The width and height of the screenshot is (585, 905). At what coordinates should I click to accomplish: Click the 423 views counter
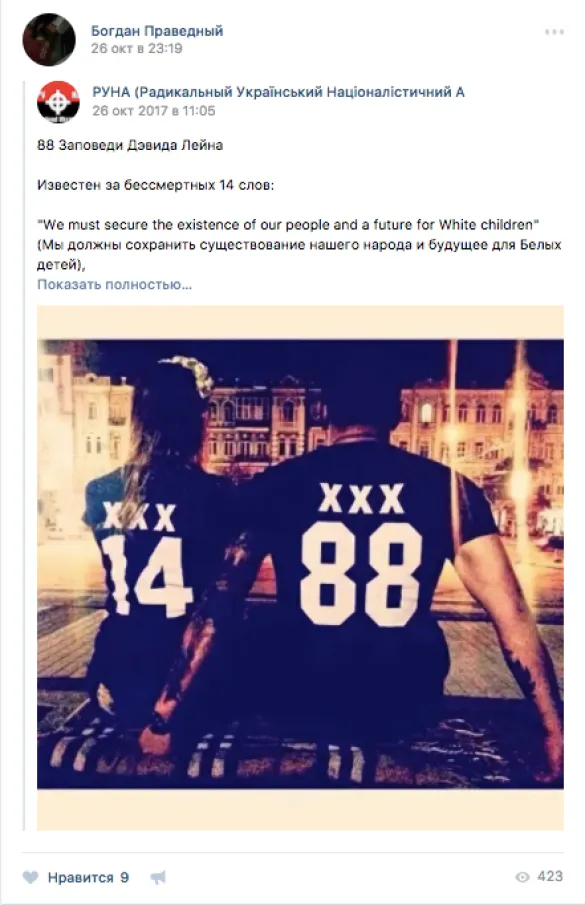point(550,877)
